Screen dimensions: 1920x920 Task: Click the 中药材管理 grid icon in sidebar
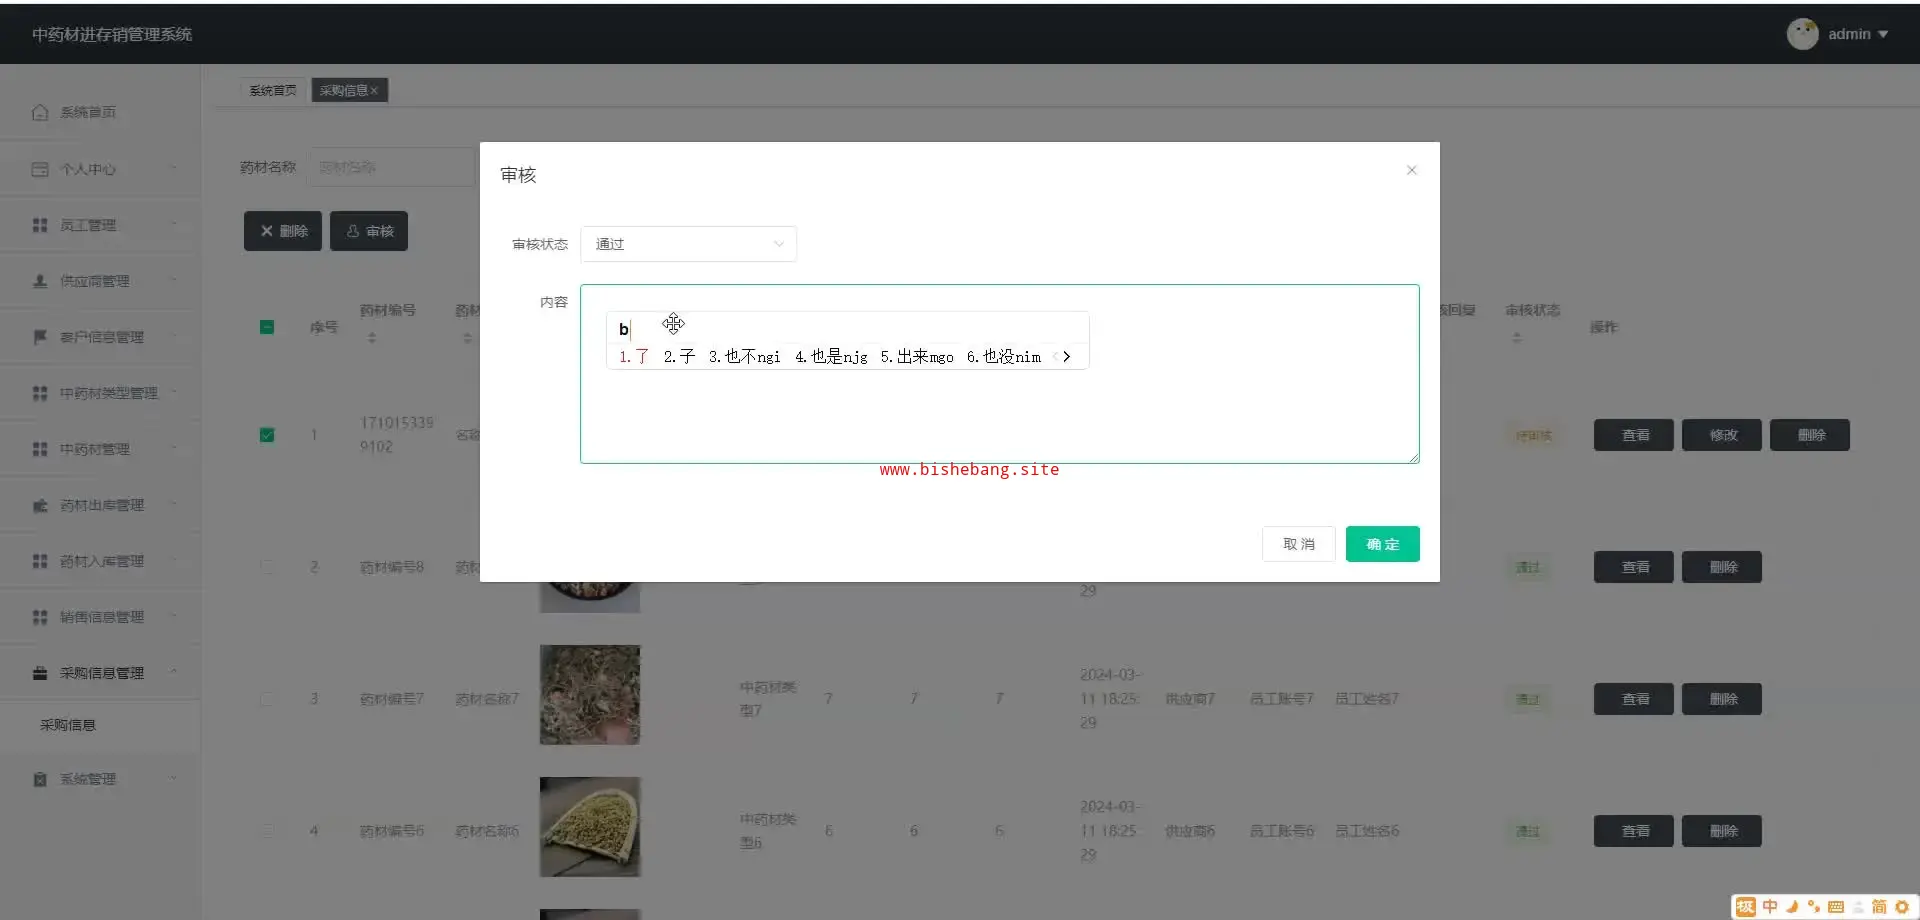pyautogui.click(x=40, y=449)
